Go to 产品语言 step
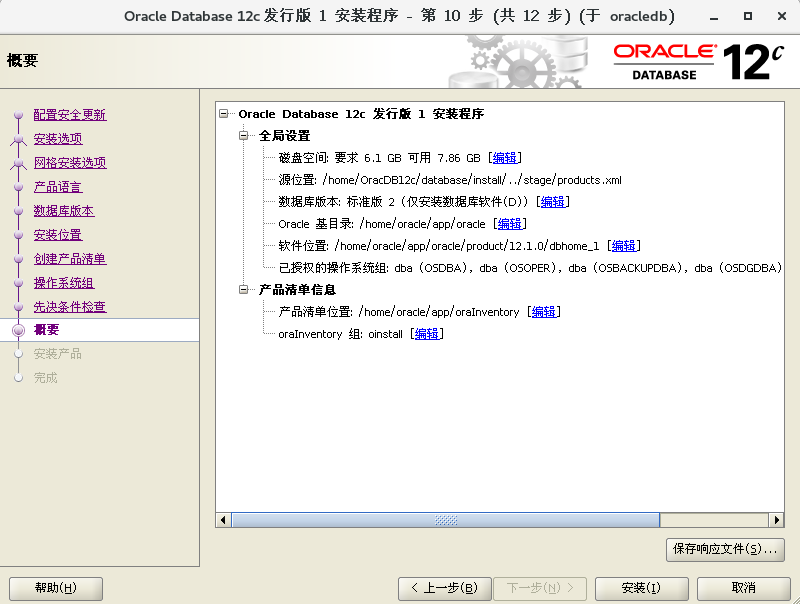Image resolution: width=800 pixels, height=604 pixels. pyautogui.click(x=58, y=187)
